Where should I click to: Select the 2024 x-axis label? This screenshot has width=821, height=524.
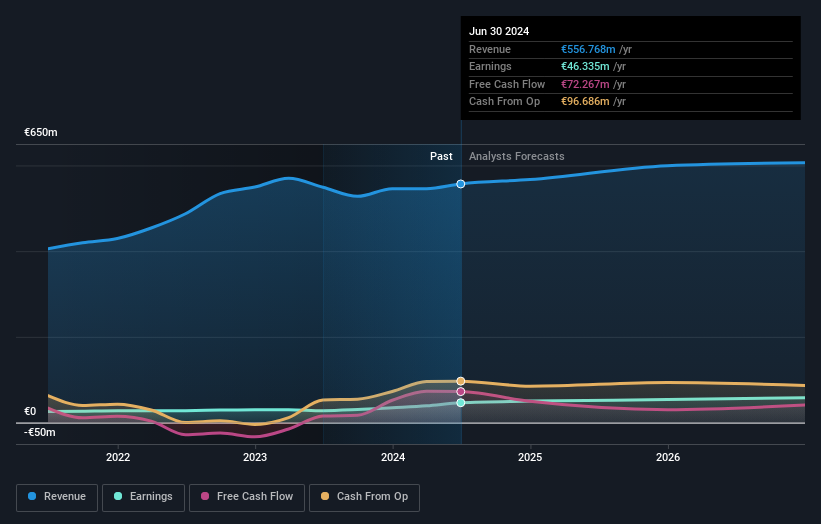tap(393, 457)
